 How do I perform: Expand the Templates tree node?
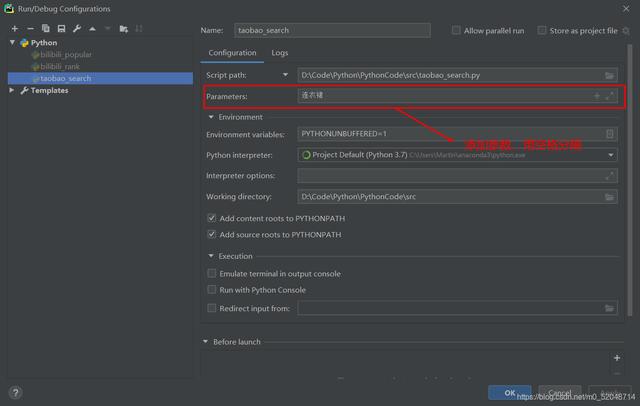coord(12,90)
